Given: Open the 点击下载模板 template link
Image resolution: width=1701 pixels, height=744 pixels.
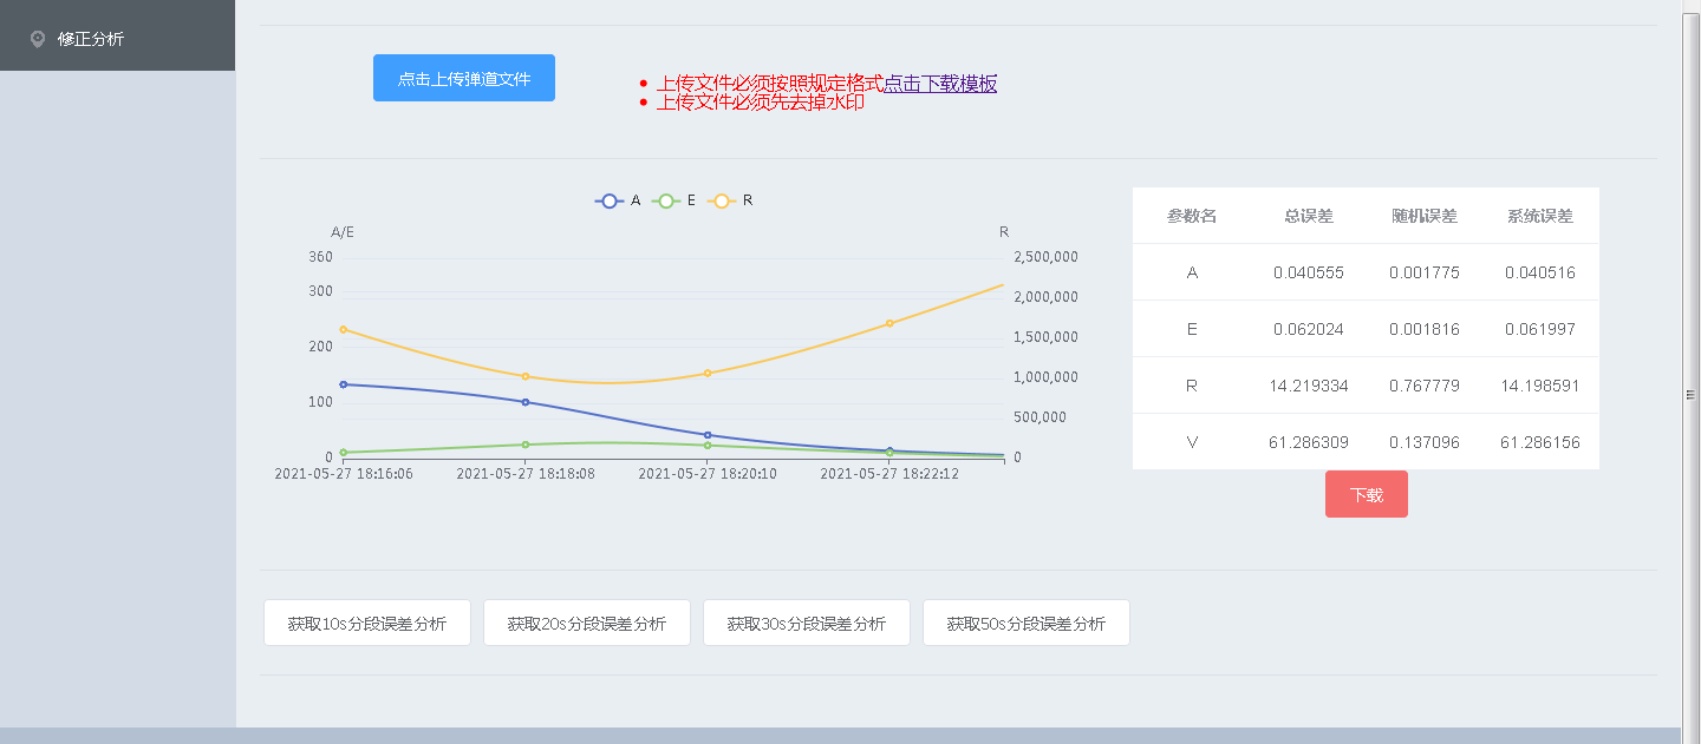Looking at the screenshot, I should [x=940, y=84].
